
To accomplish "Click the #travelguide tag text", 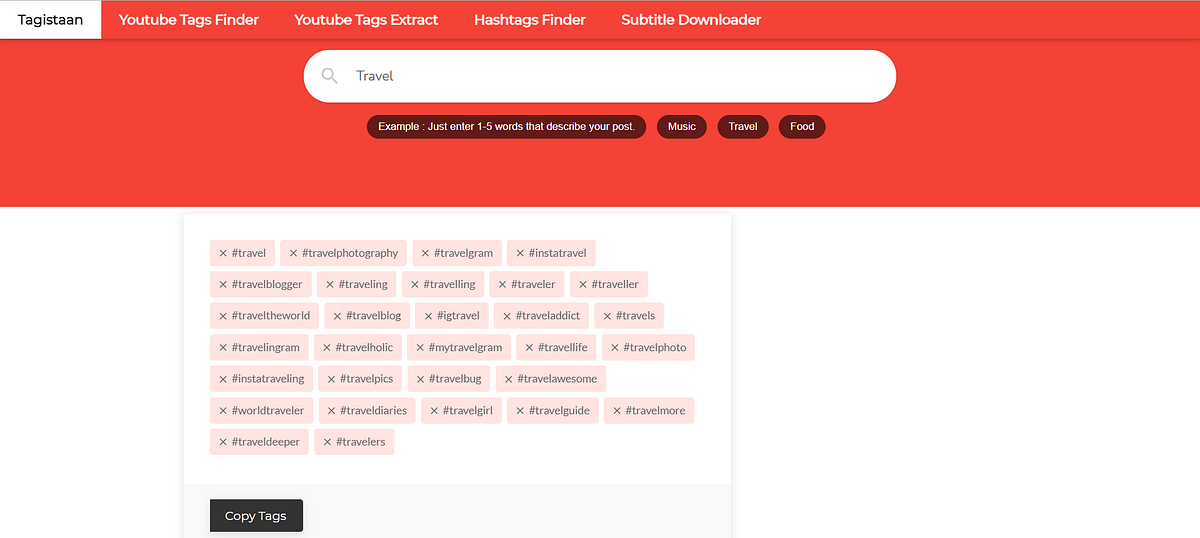I will pyautogui.click(x=559, y=410).
